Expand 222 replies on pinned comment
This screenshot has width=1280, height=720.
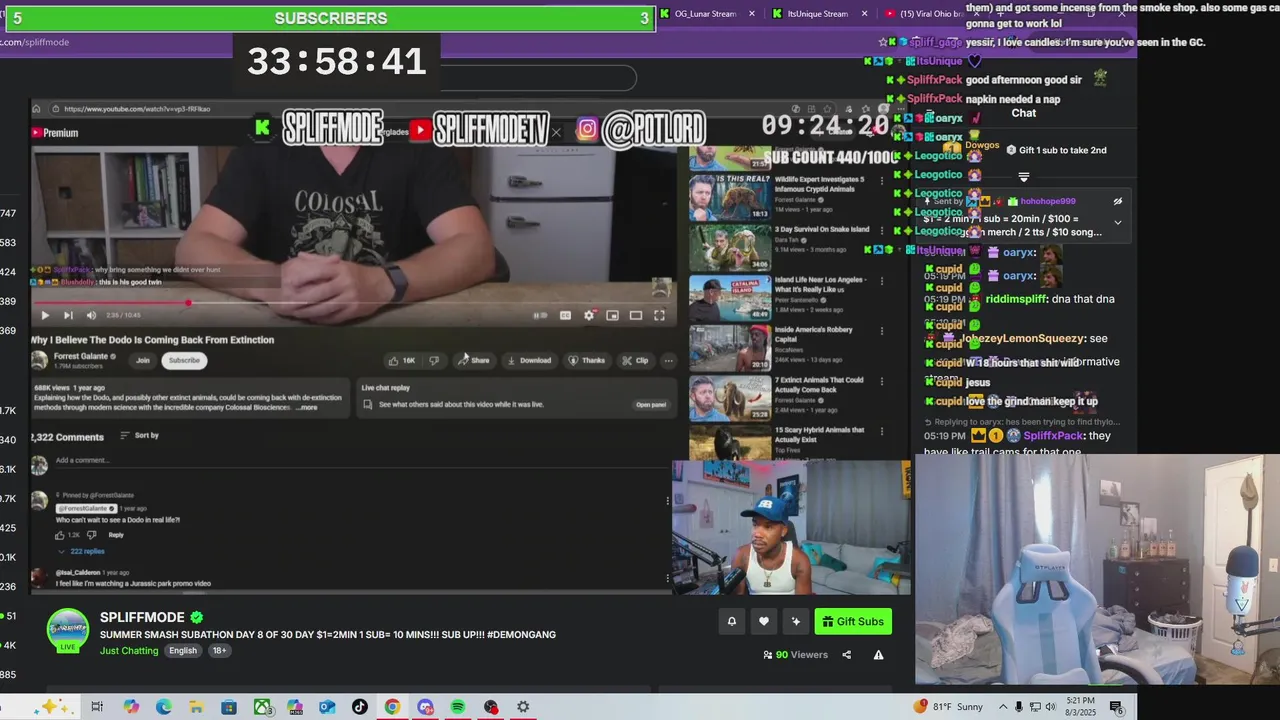[81, 551]
